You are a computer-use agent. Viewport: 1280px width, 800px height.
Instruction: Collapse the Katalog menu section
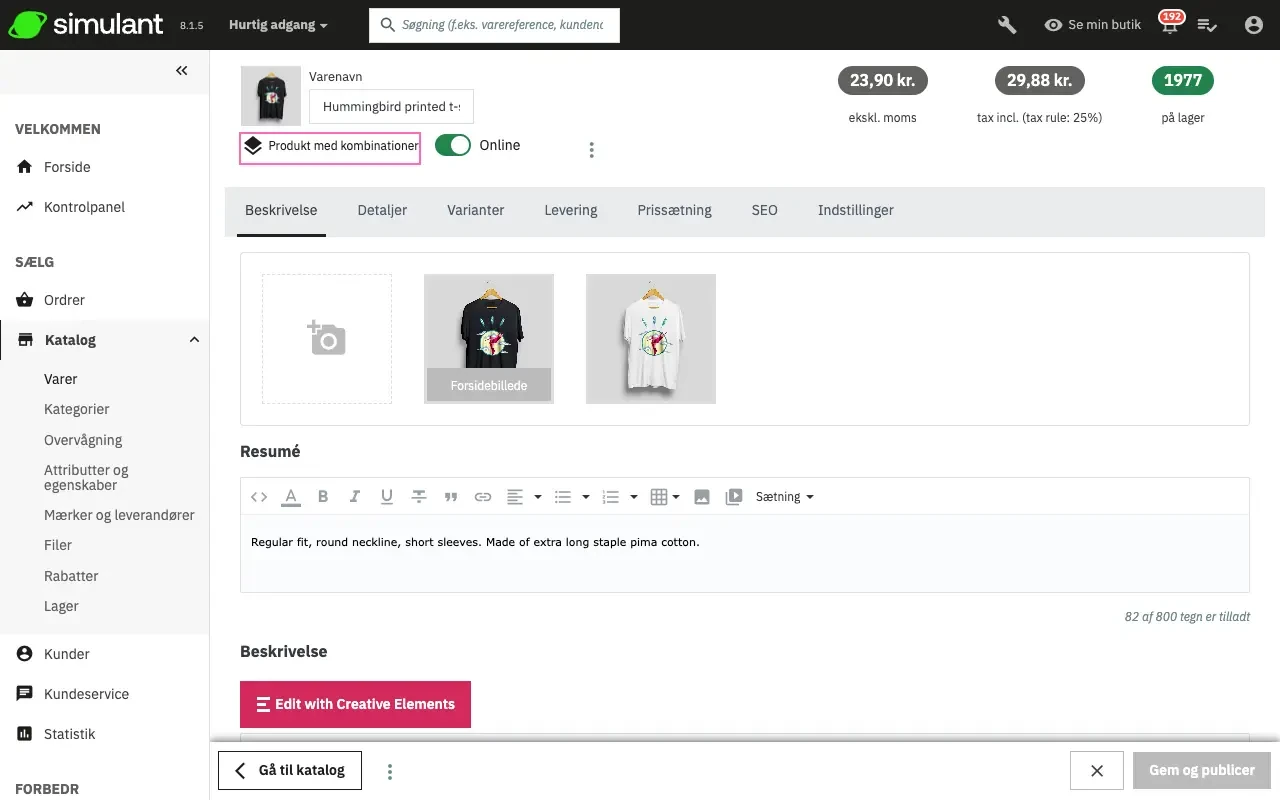click(x=194, y=340)
